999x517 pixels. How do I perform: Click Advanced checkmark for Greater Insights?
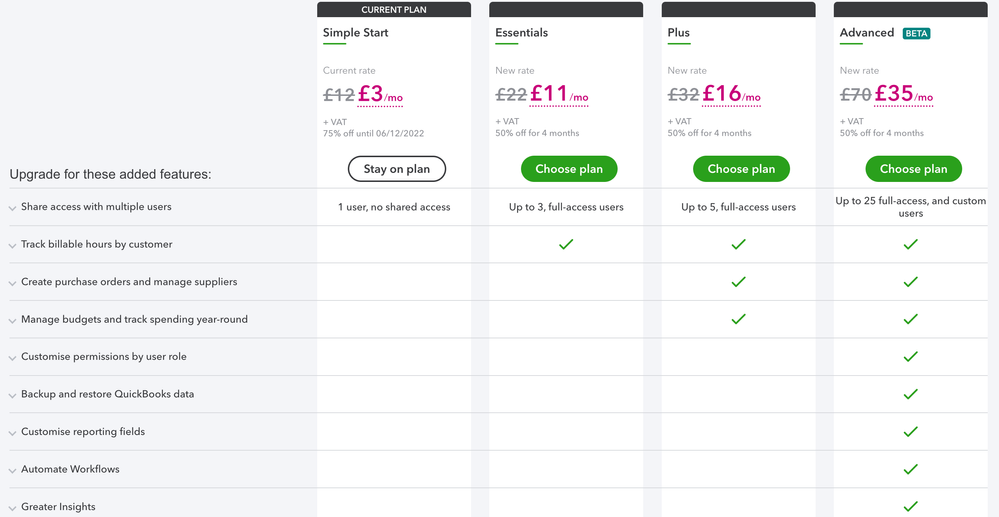910,506
